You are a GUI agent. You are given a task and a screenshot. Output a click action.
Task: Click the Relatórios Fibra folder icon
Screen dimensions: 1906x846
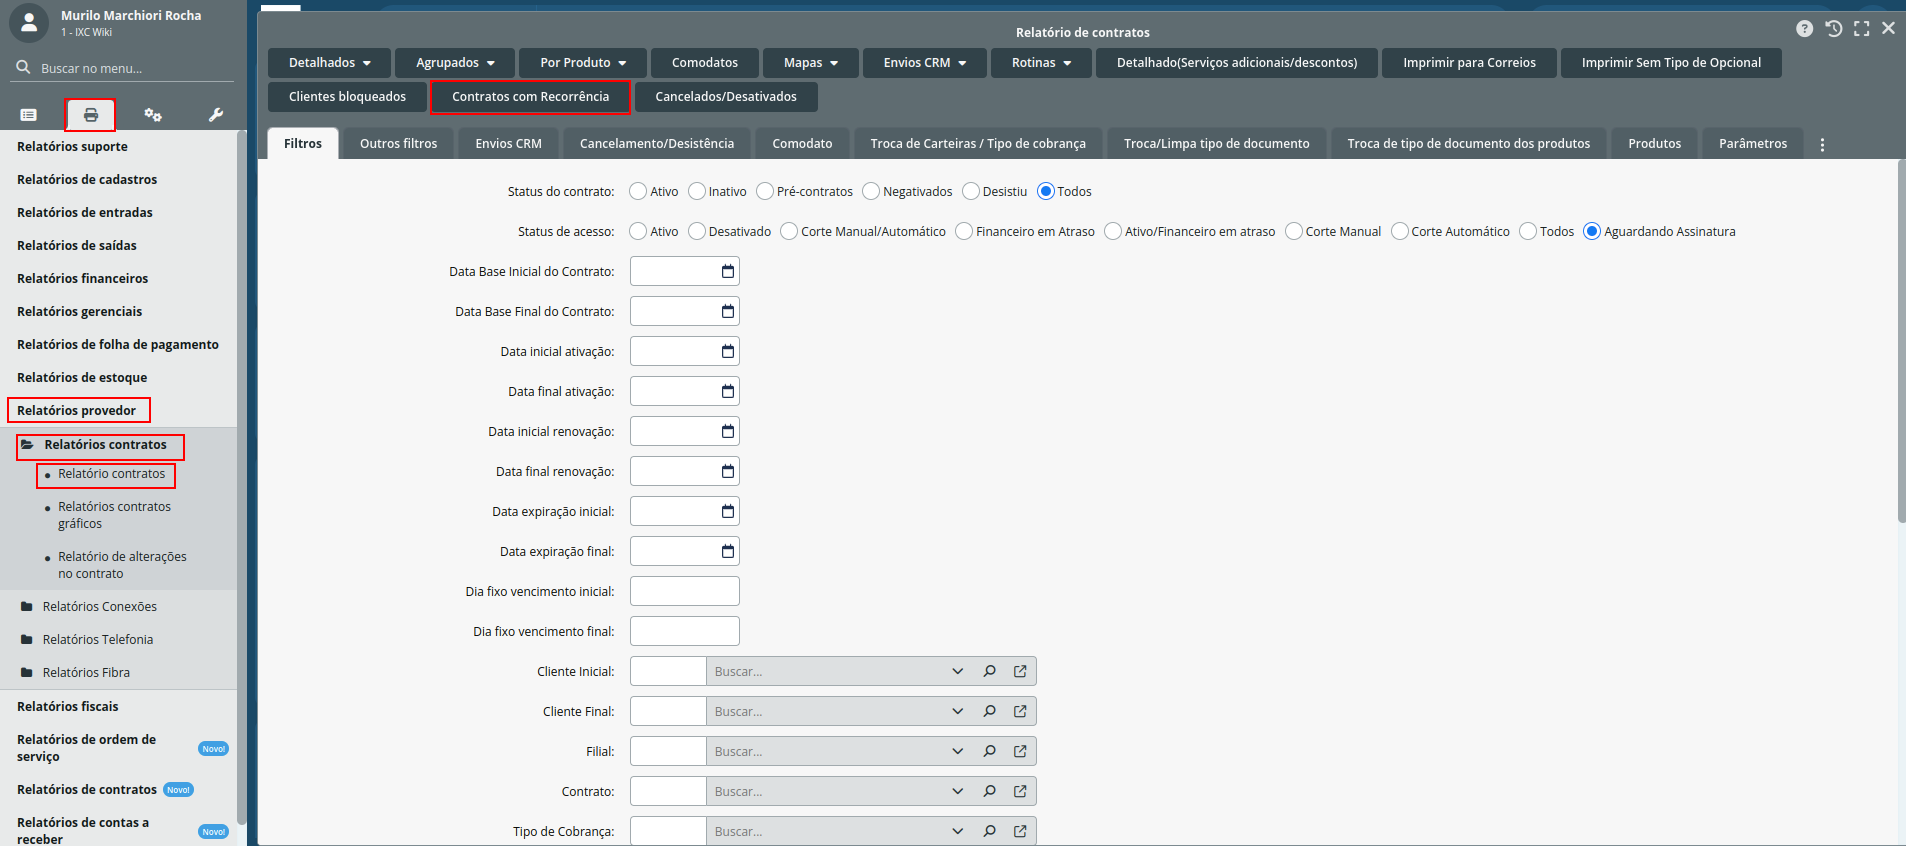(x=27, y=673)
